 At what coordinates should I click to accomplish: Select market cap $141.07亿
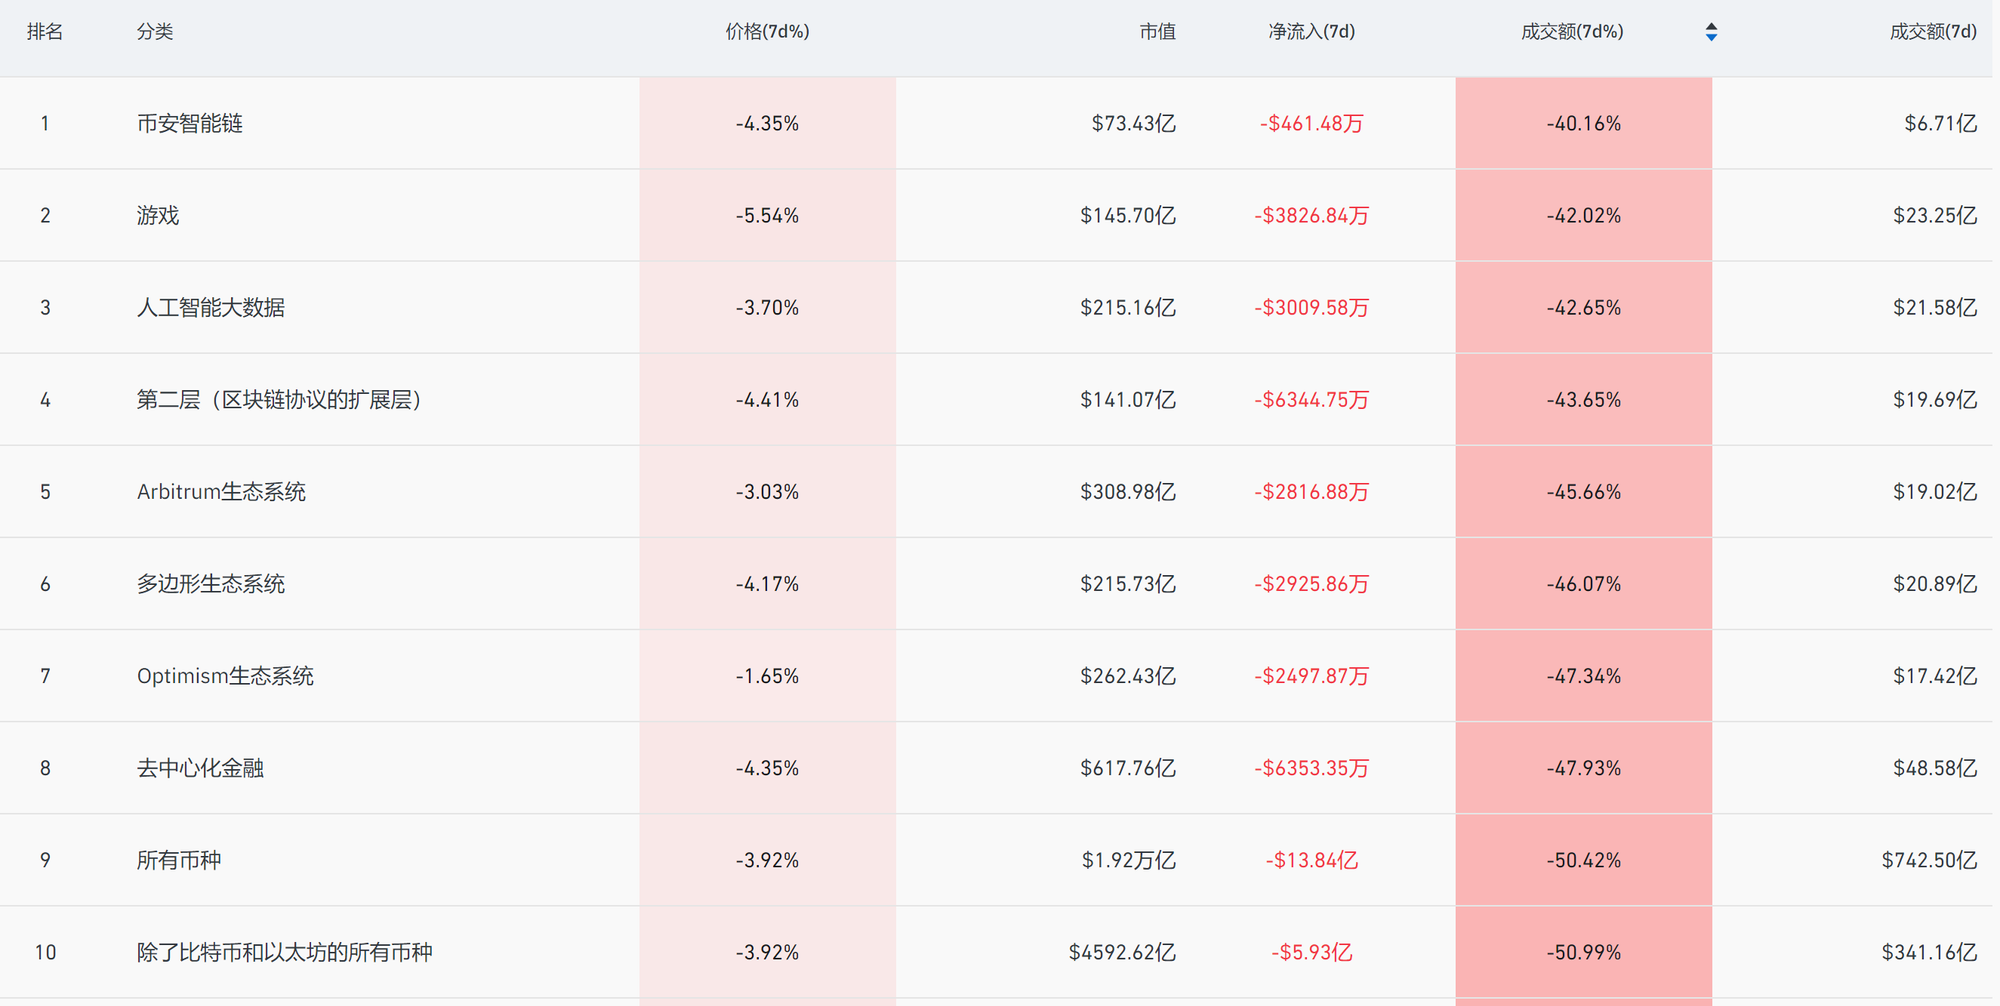point(1128,399)
